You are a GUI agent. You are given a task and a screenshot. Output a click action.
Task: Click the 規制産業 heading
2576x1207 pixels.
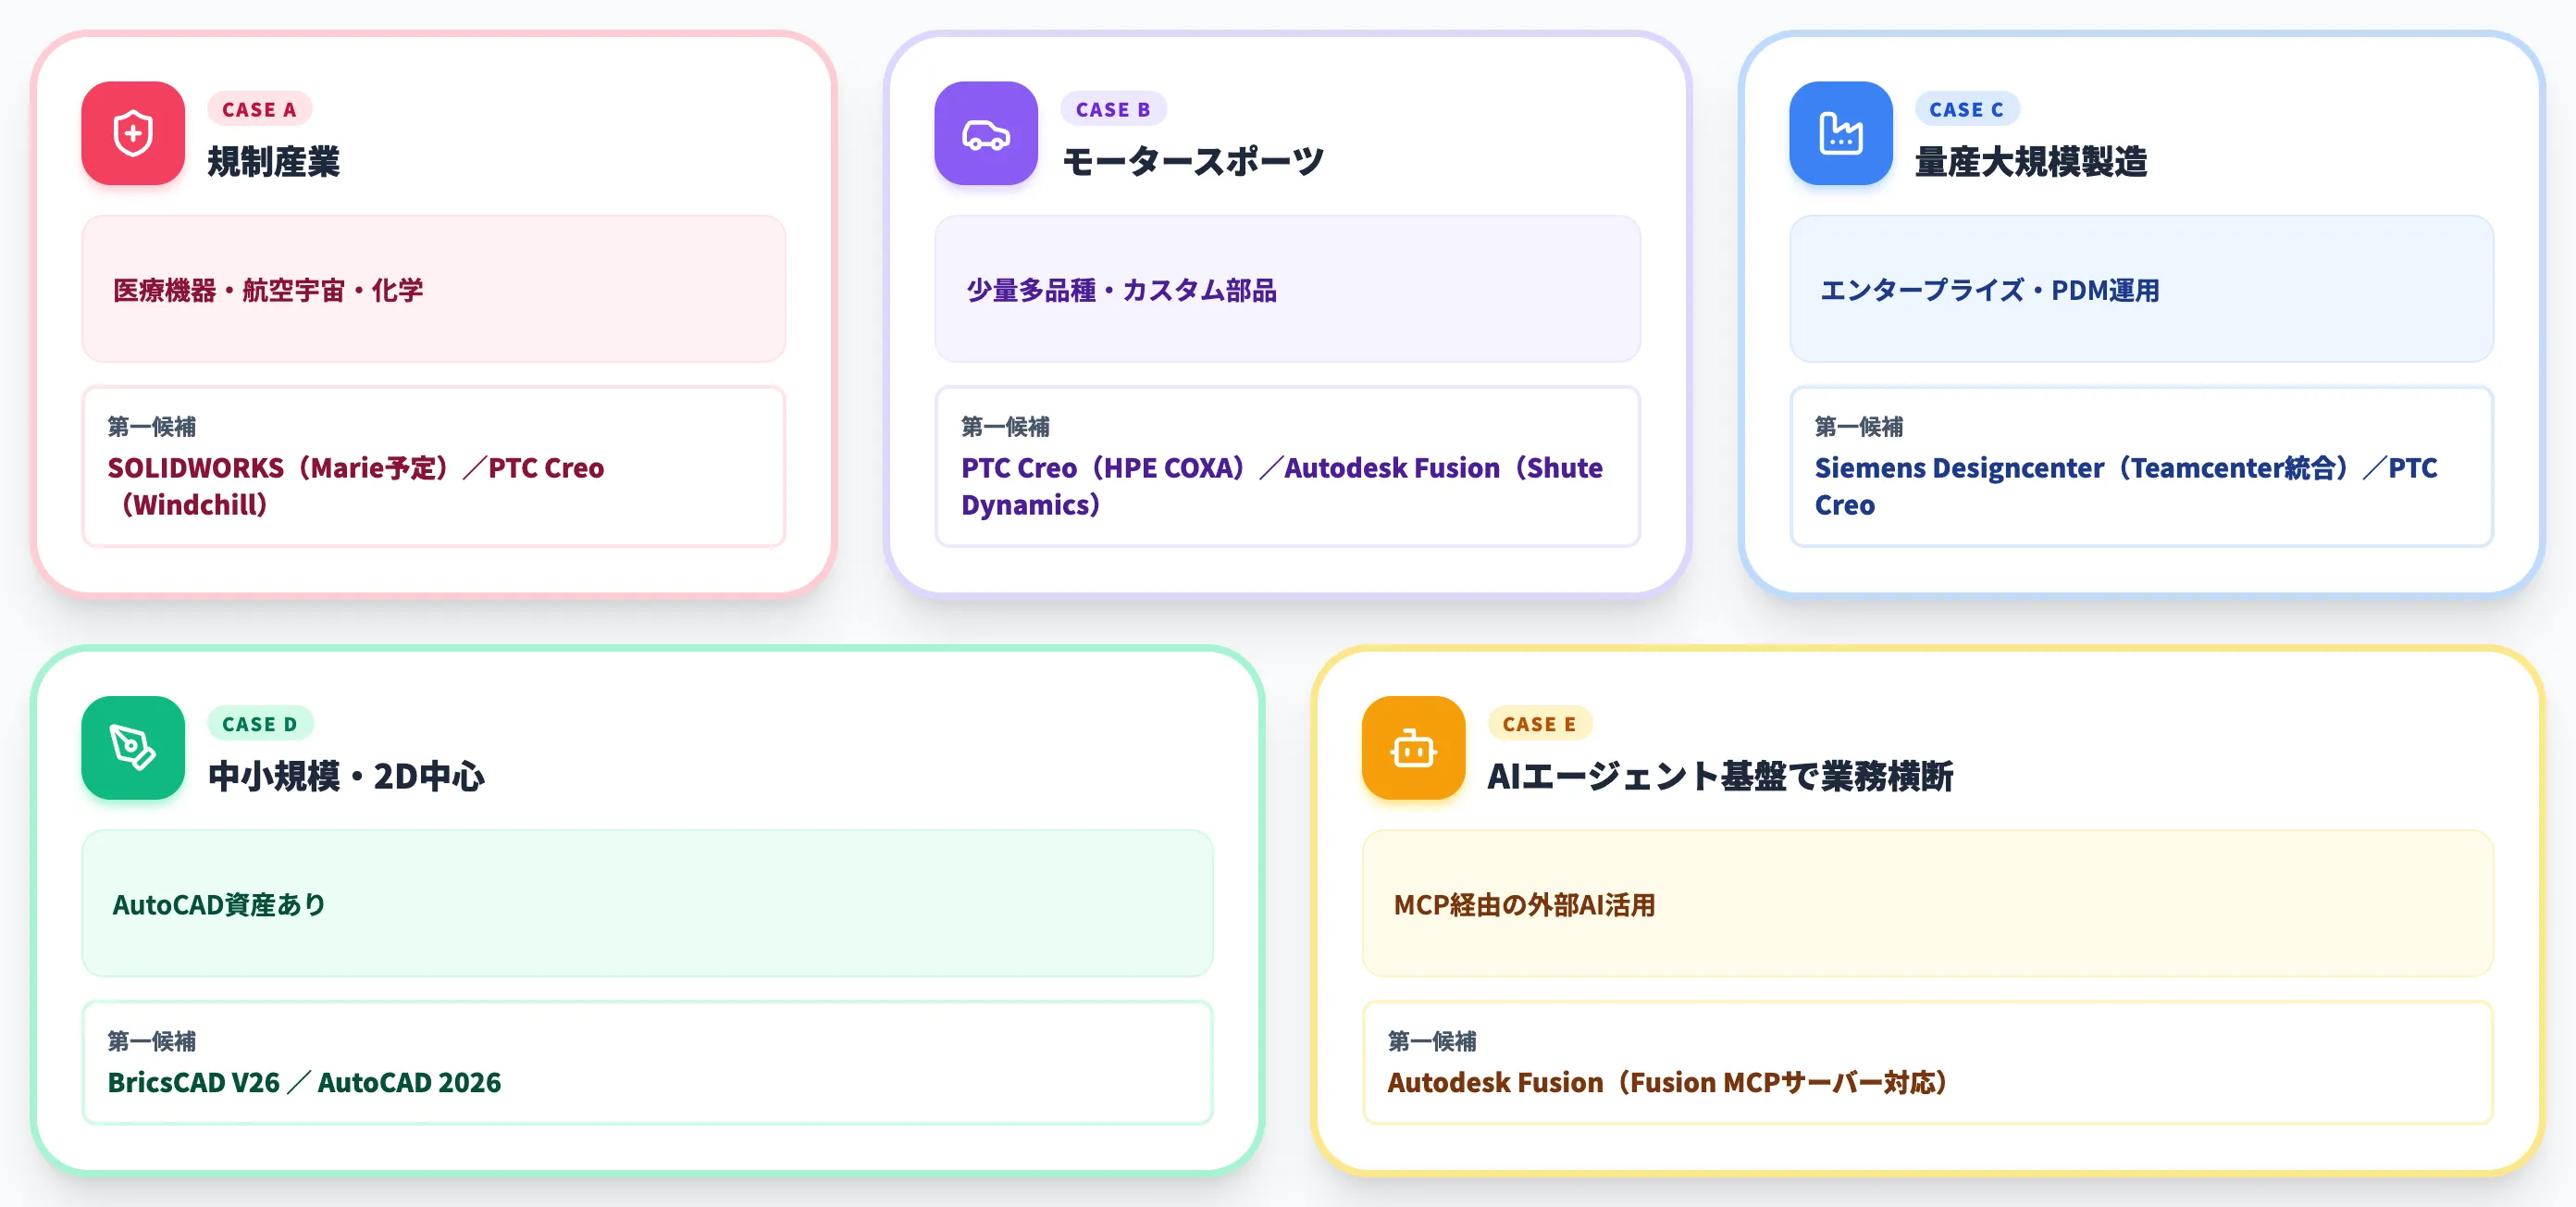coord(274,161)
